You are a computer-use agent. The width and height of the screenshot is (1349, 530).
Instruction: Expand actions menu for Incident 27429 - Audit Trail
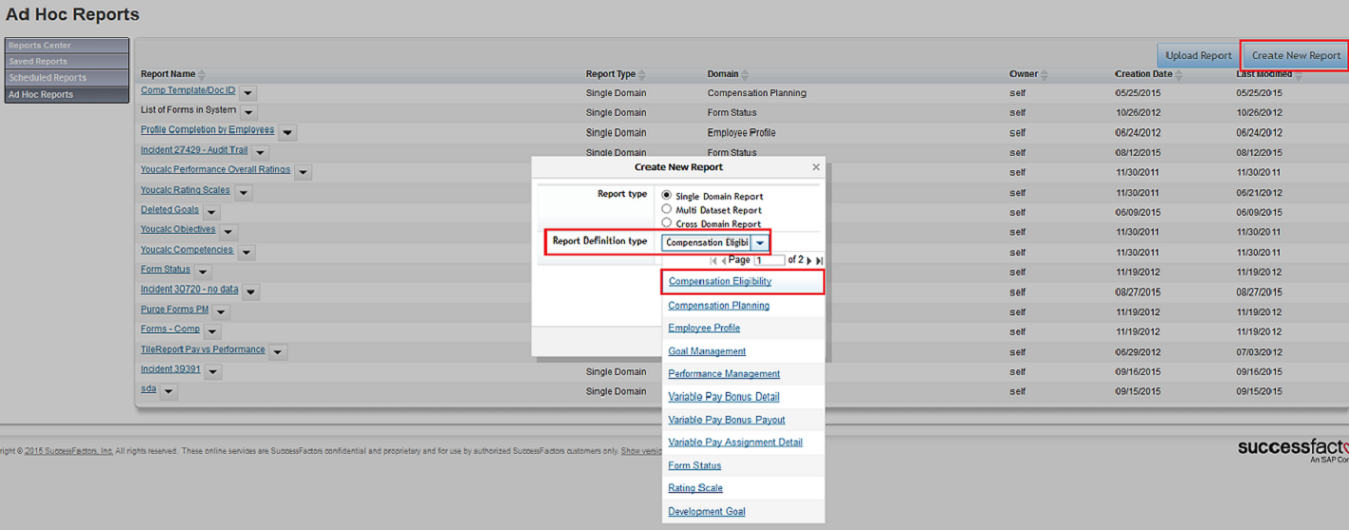[x=261, y=152]
